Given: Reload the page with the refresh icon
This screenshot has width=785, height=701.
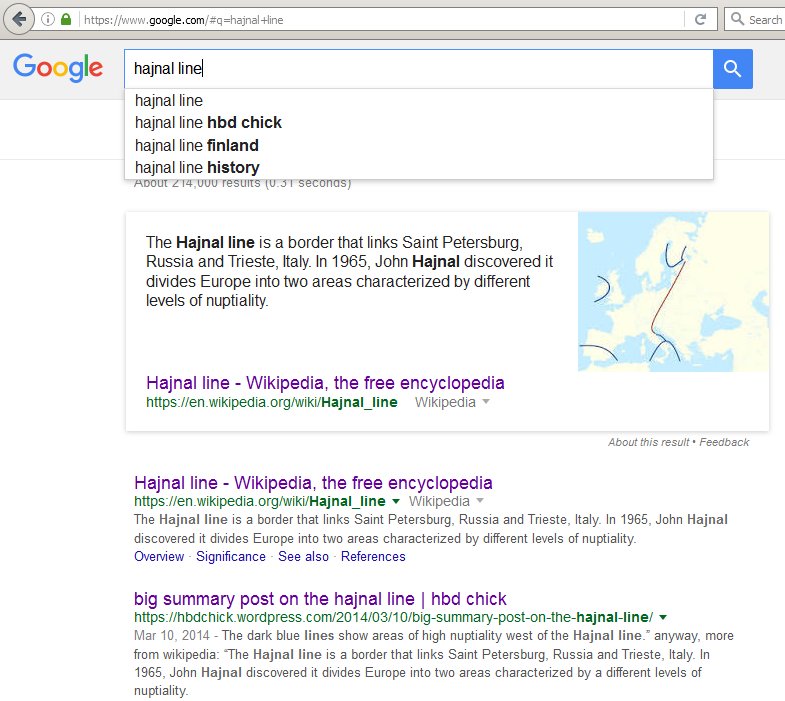Looking at the screenshot, I should coord(700,20).
